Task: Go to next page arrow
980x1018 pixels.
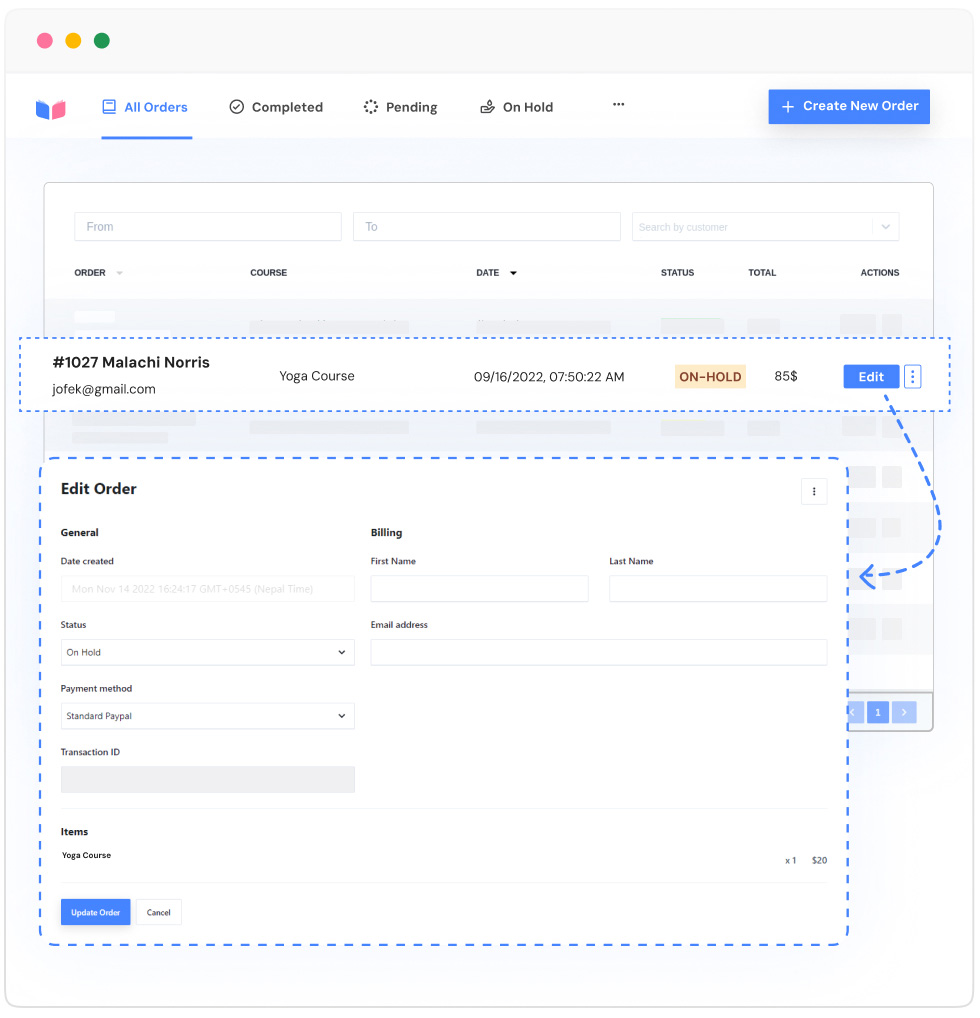Action: click(904, 712)
